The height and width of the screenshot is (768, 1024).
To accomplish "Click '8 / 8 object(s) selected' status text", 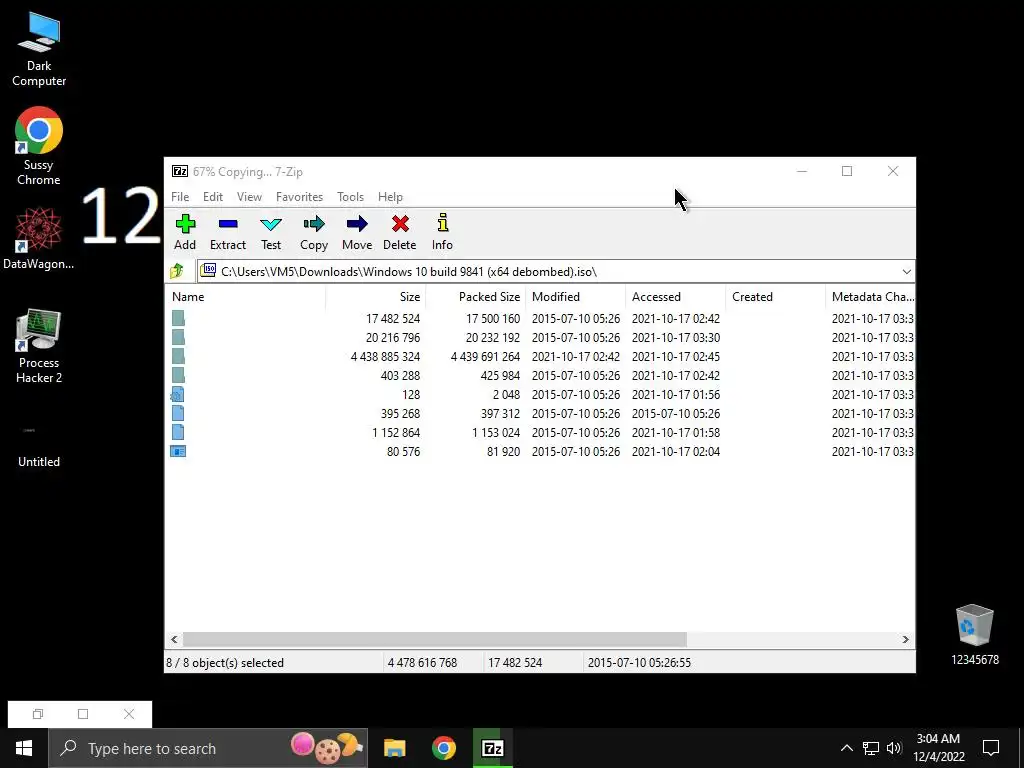I will point(225,662).
